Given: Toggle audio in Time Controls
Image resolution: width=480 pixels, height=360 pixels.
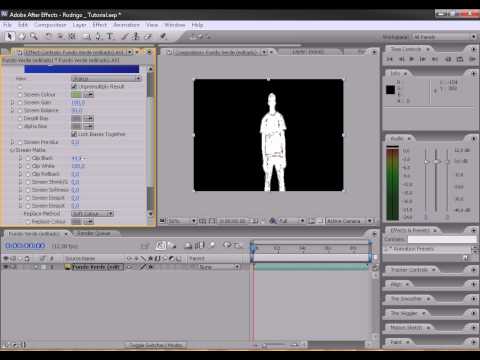Looking at the screenshot, I should (448, 59).
